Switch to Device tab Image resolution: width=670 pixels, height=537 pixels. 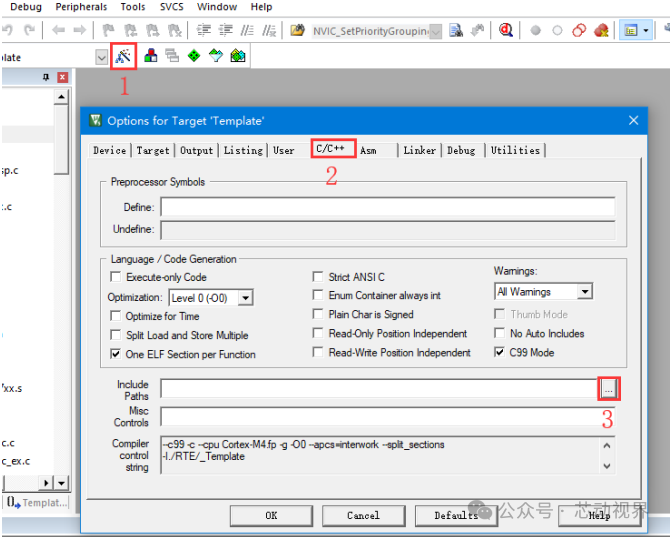(x=110, y=150)
